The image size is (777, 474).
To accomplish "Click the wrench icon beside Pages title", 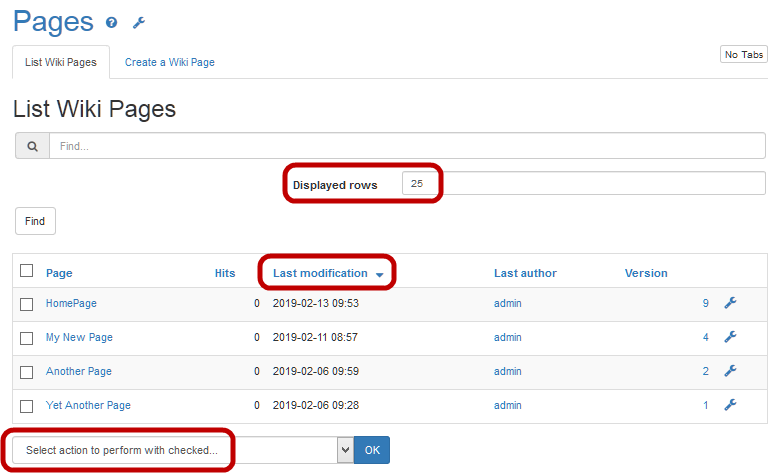I will tap(139, 23).
